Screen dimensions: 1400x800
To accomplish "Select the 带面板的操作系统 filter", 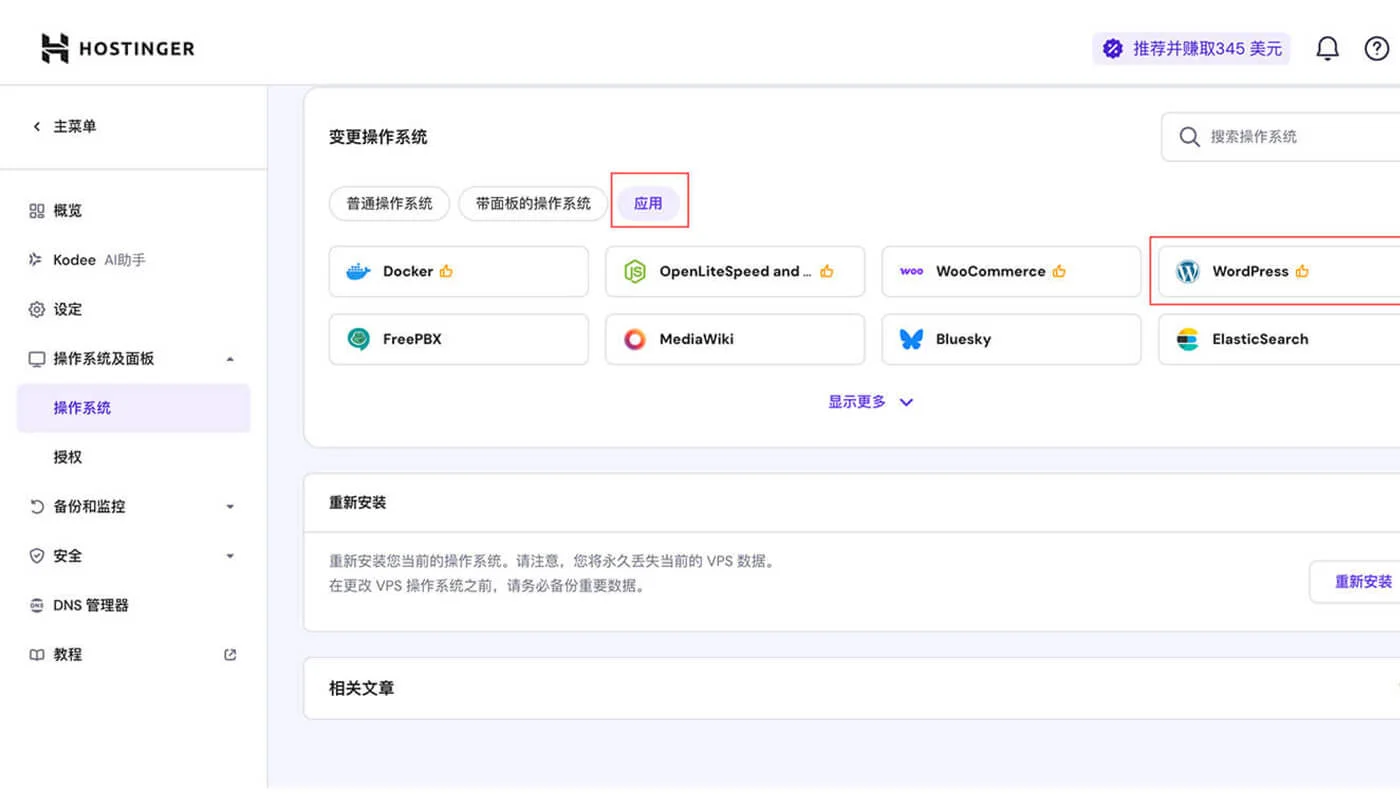I will pos(534,203).
